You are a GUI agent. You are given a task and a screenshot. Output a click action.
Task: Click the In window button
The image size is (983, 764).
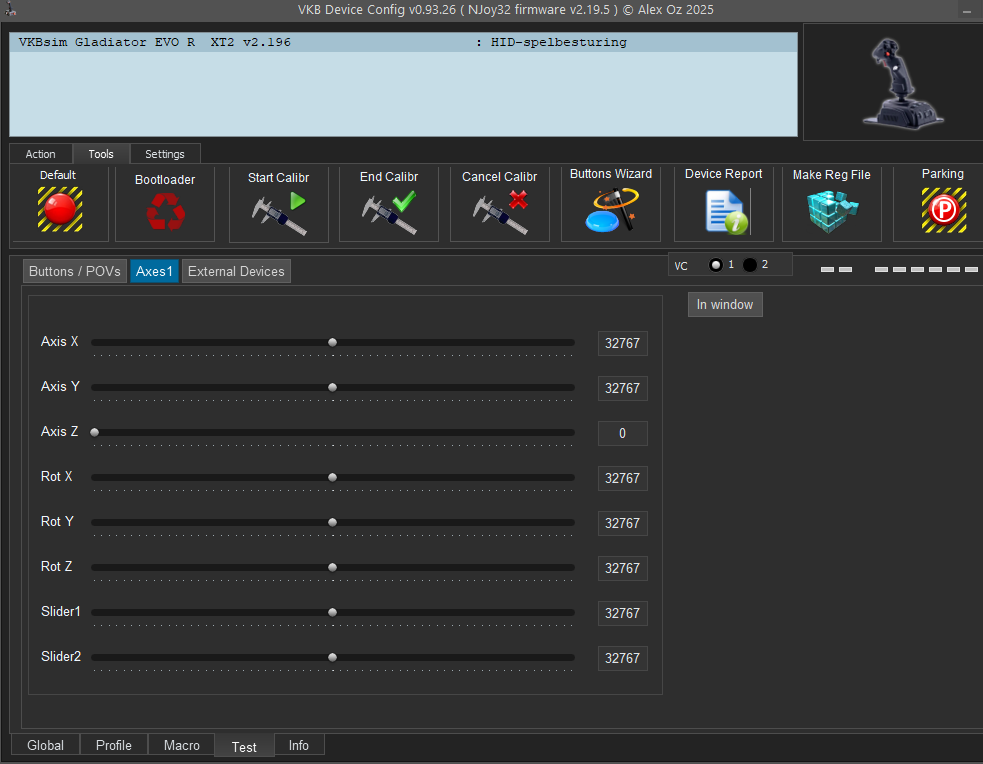point(725,305)
